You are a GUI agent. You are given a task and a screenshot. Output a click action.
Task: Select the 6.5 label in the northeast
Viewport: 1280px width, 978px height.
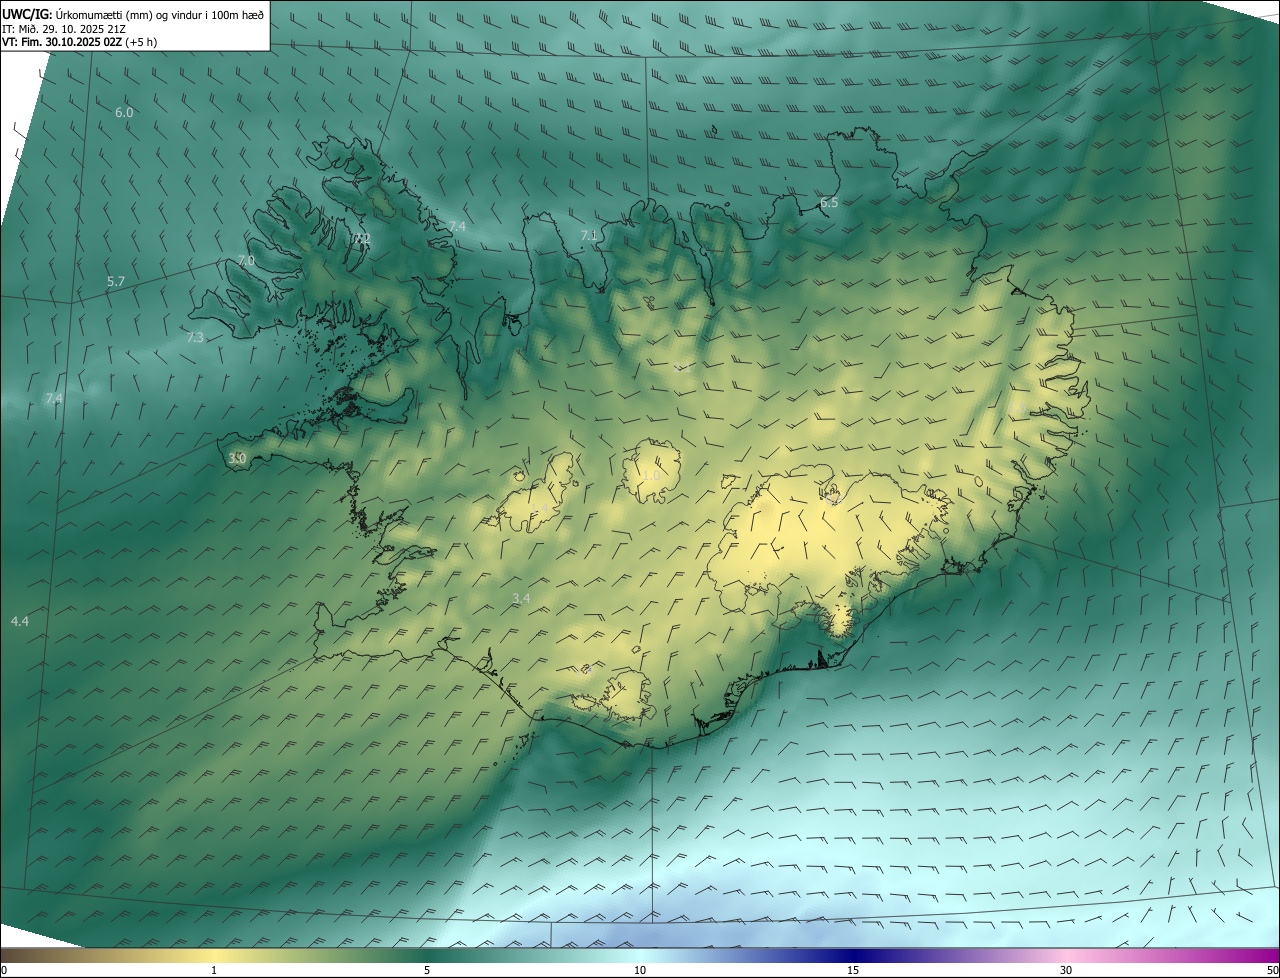829,203
